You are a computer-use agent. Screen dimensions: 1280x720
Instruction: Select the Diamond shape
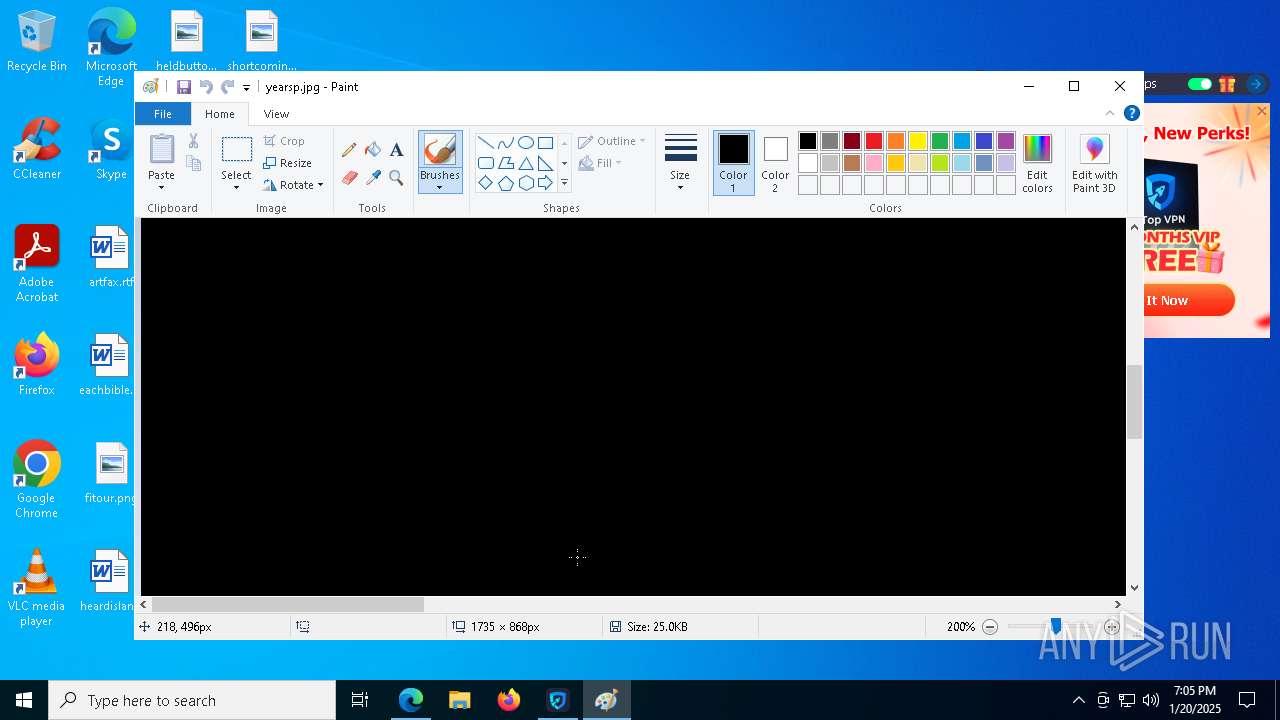[485, 183]
